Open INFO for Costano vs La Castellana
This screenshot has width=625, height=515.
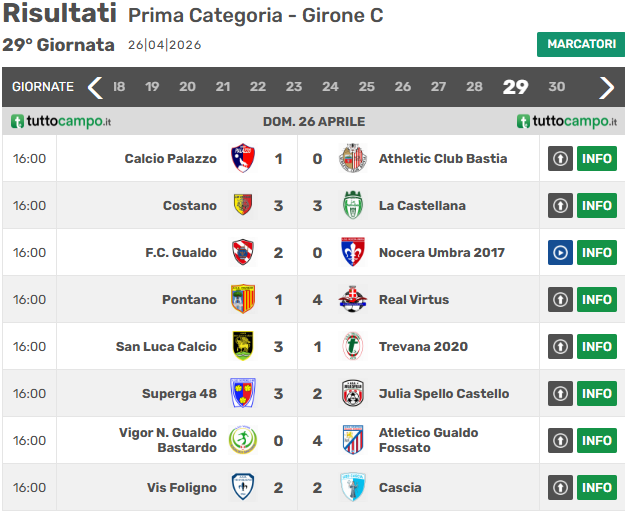(x=597, y=205)
